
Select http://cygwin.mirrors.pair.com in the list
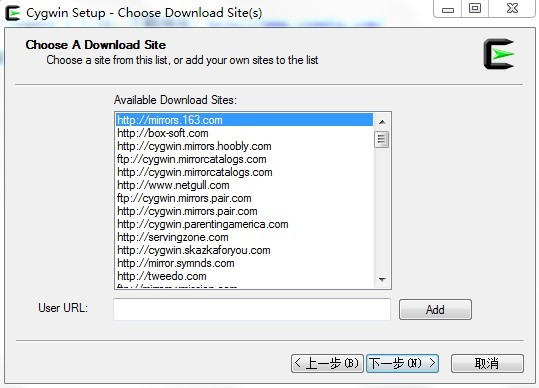[x=244, y=211]
